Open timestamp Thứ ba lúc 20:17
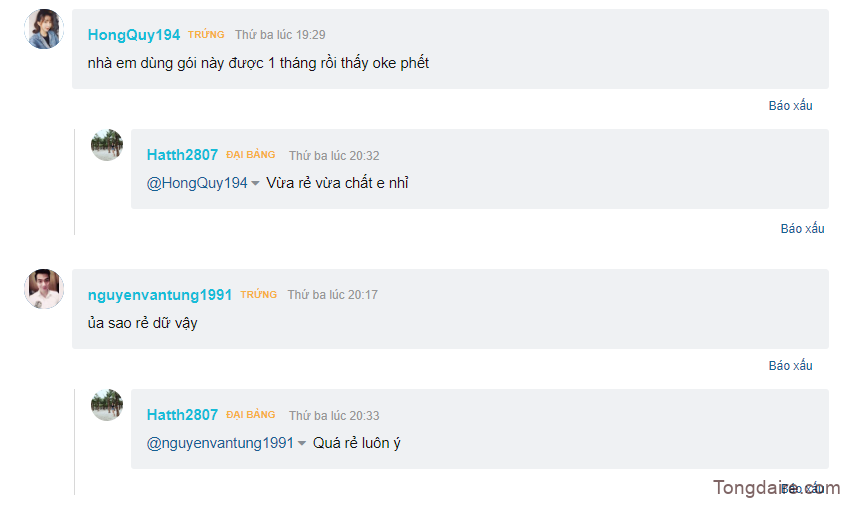The width and height of the screenshot is (850, 508). coord(333,295)
